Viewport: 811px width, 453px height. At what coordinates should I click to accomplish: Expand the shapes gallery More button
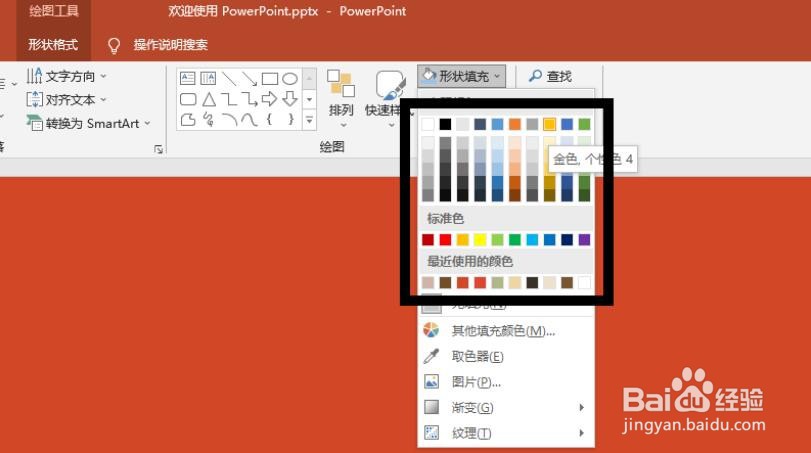(309, 120)
